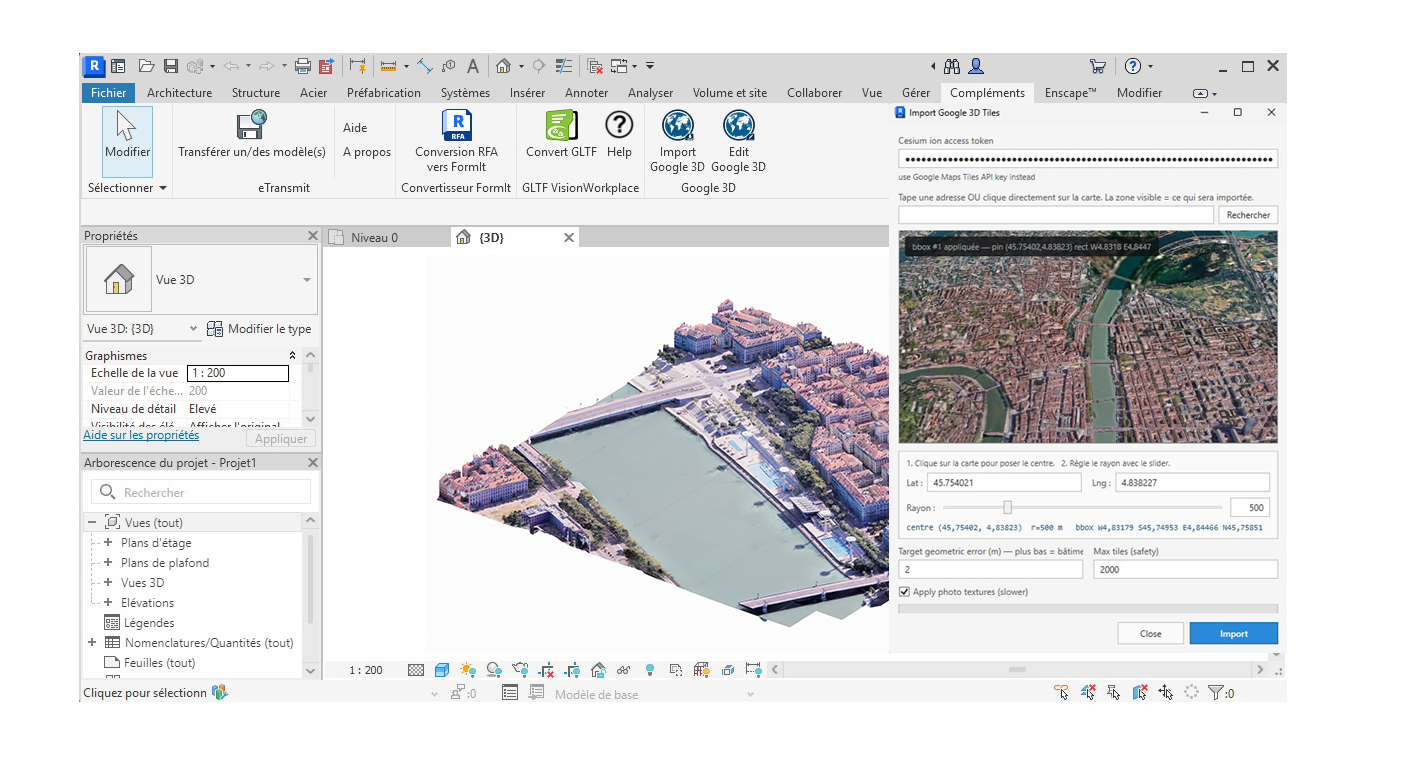Open the Vue 3D: {3D} instance dropdown
1416x778 pixels.
coord(193,329)
